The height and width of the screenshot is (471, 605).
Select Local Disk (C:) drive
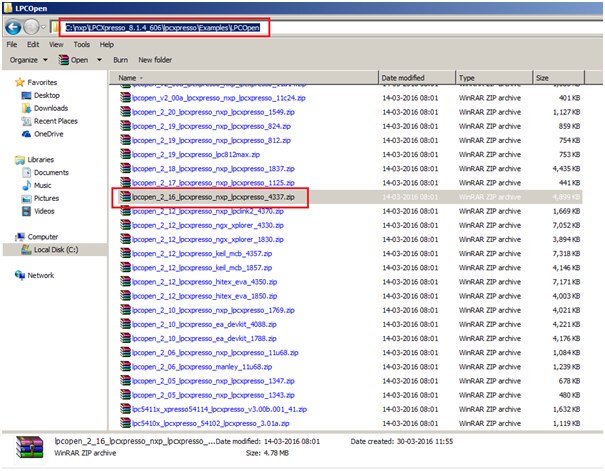pos(50,250)
